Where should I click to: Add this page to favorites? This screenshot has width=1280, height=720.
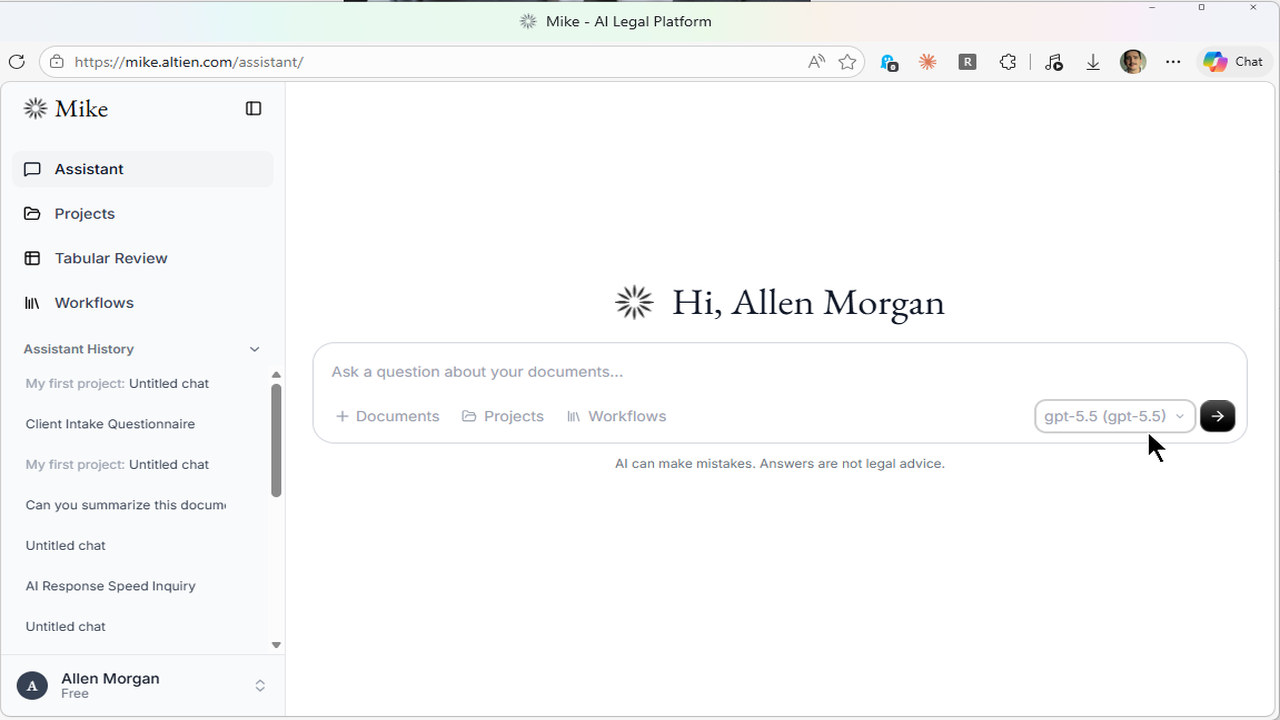click(x=848, y=62)
